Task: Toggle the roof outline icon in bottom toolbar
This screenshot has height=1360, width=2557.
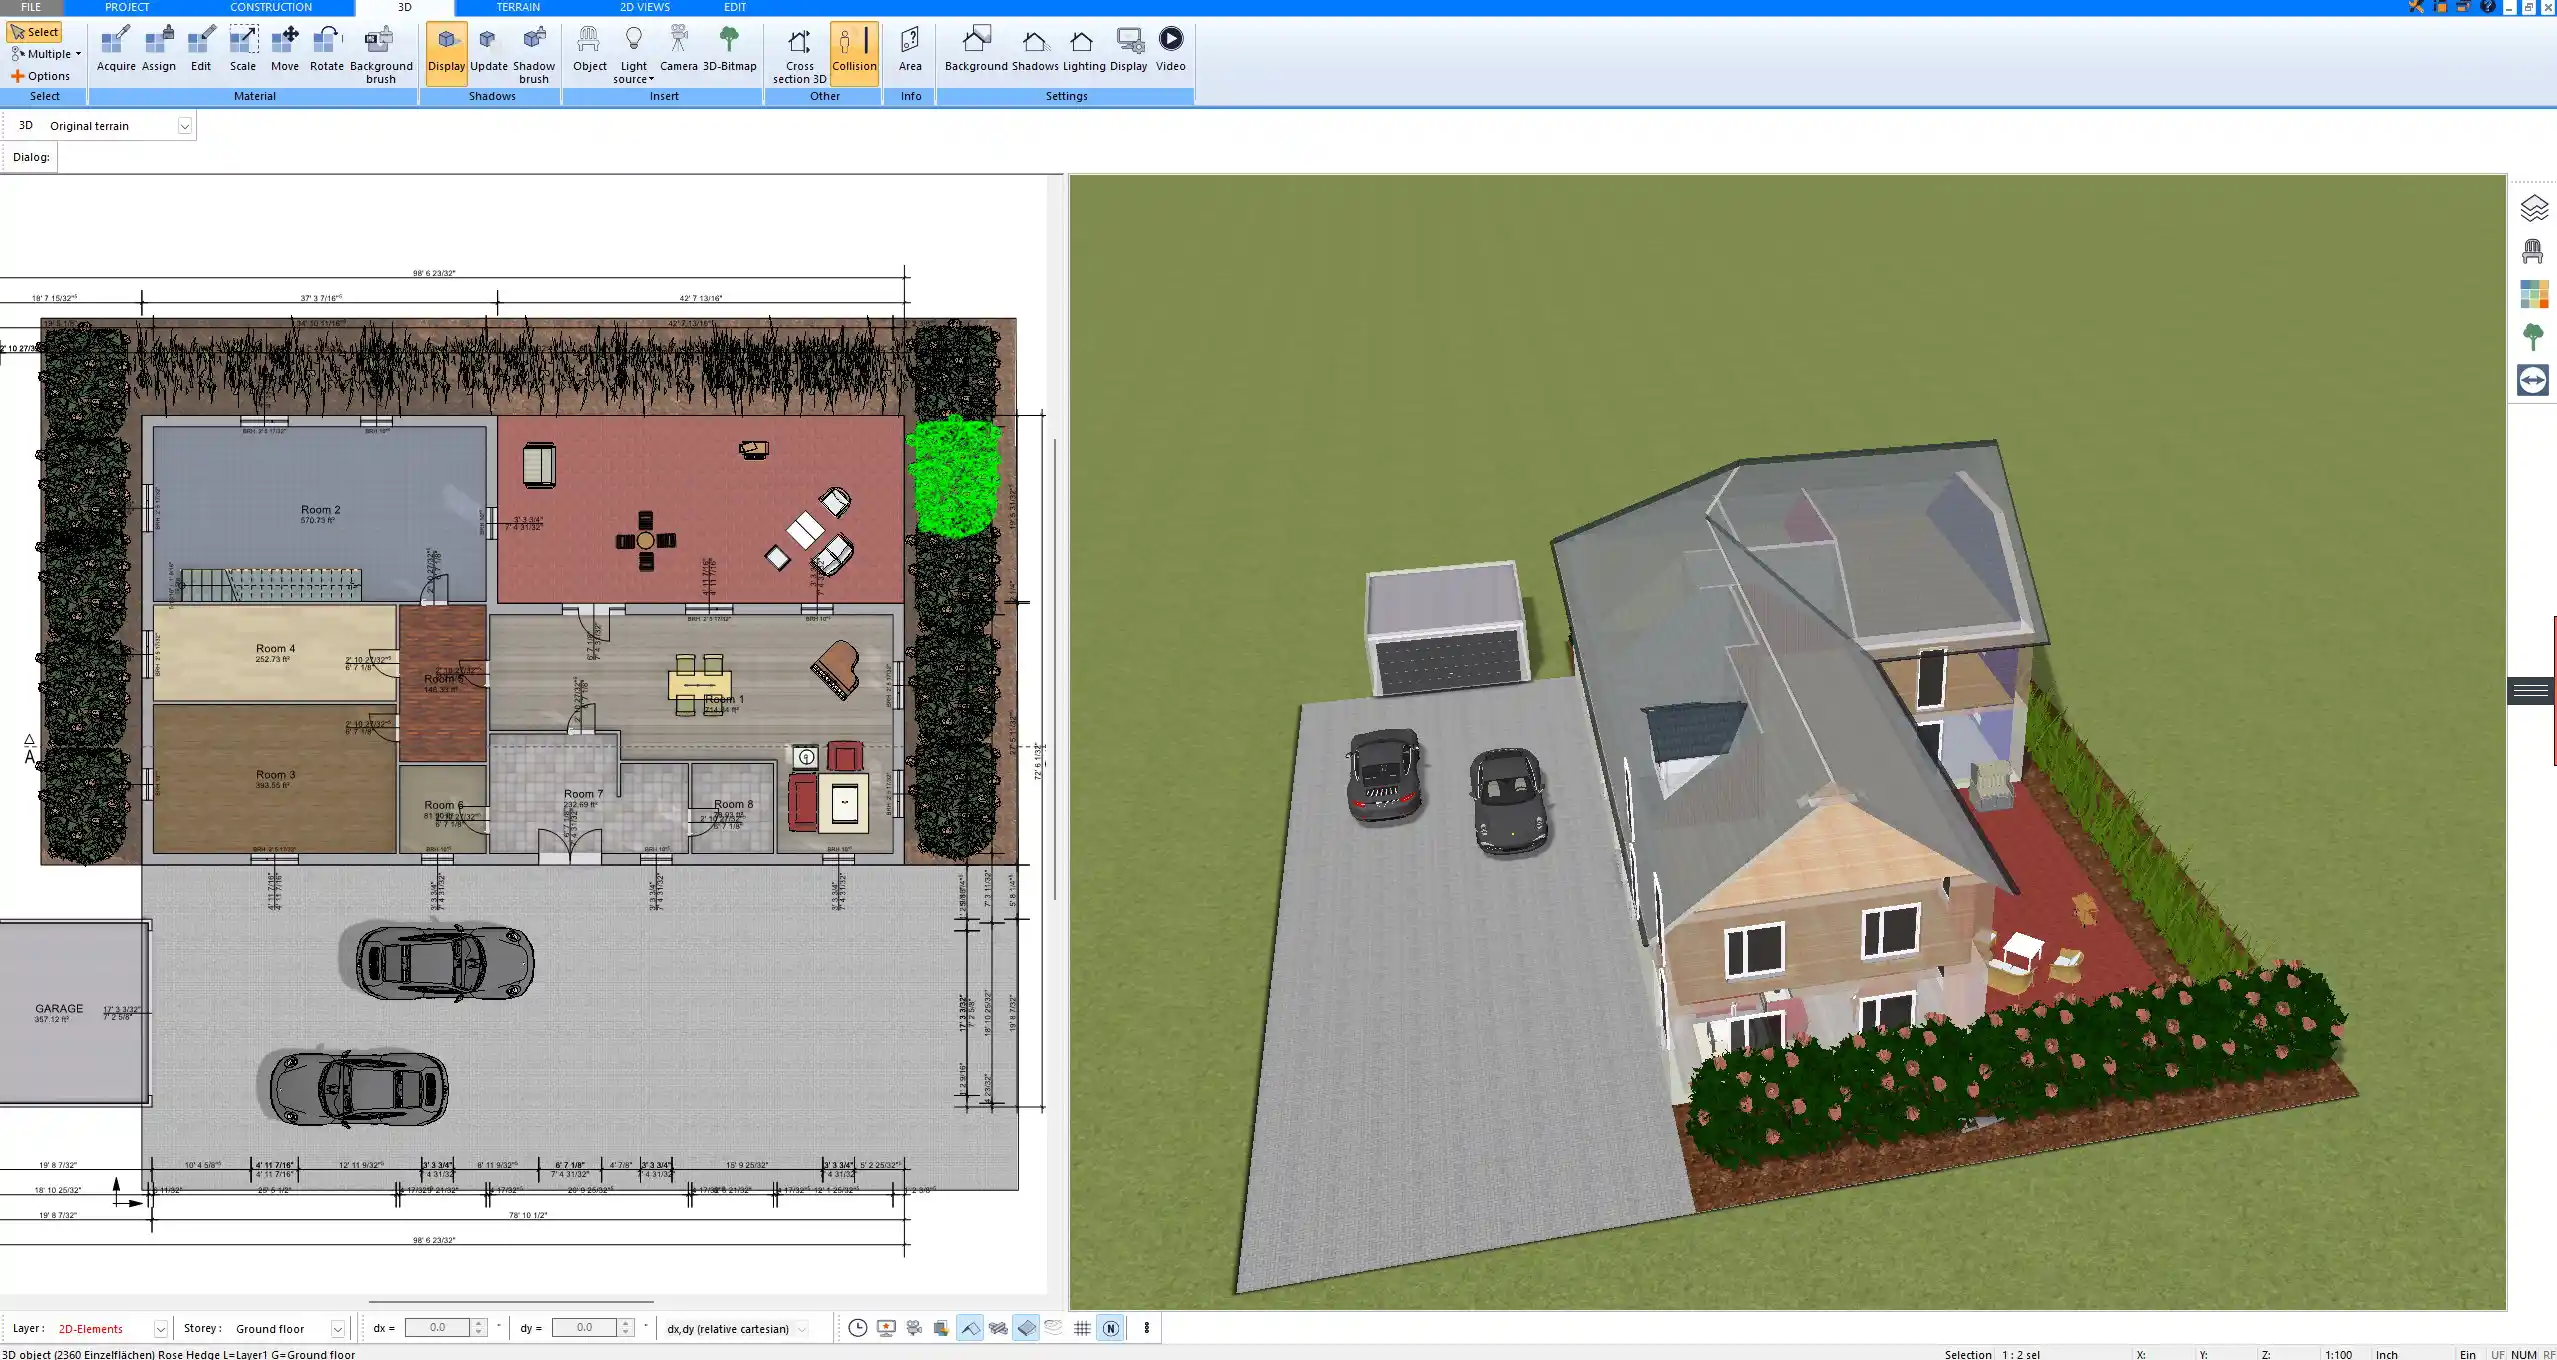Action: click(x=970, y=1328)
